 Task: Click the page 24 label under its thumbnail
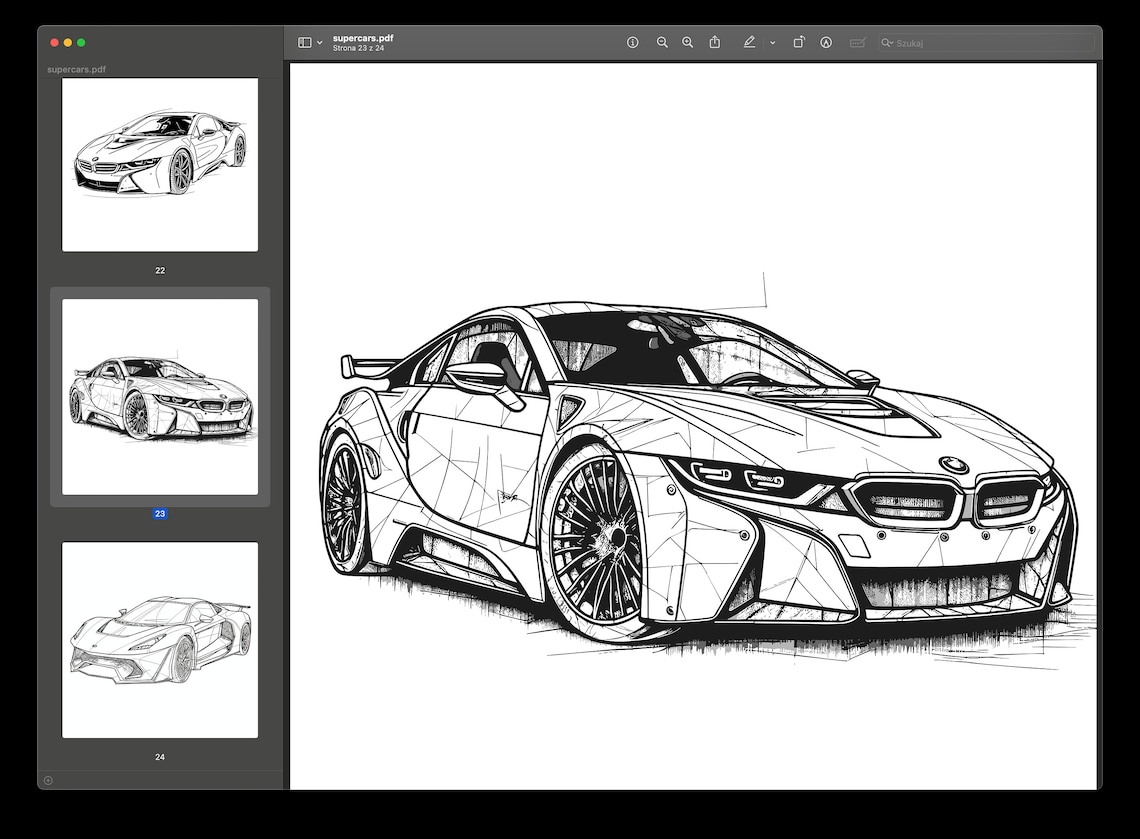pyautogui.click(x=159, y=757)
